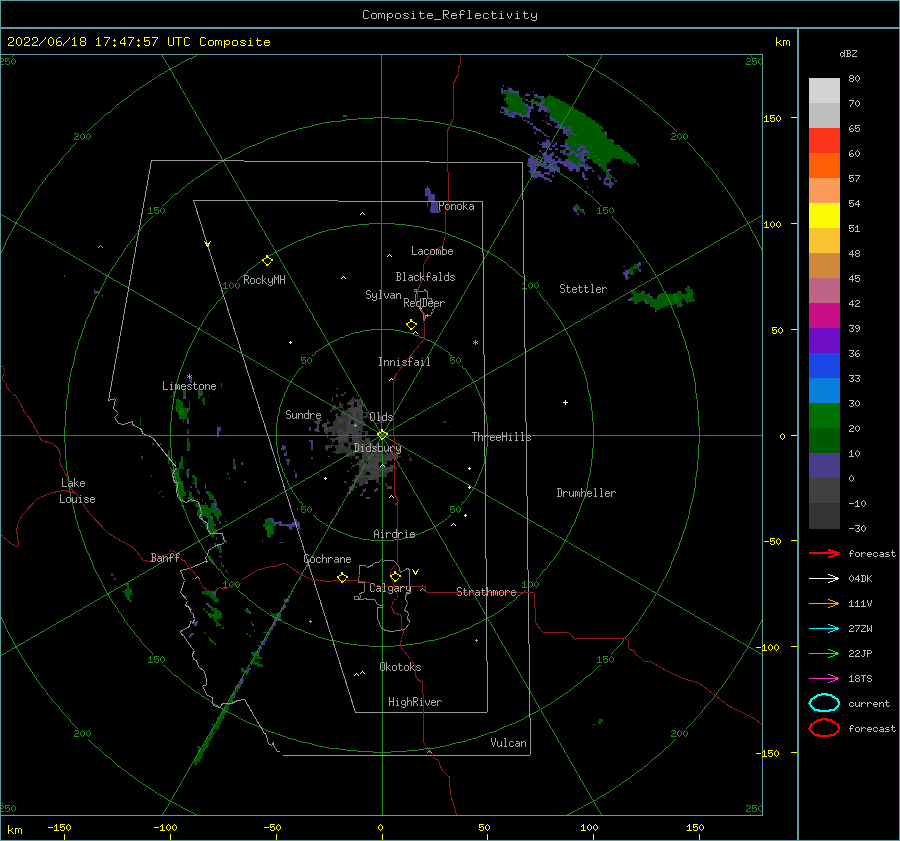
Task: Click the Drumheller town label
Action: pos(586,493)
